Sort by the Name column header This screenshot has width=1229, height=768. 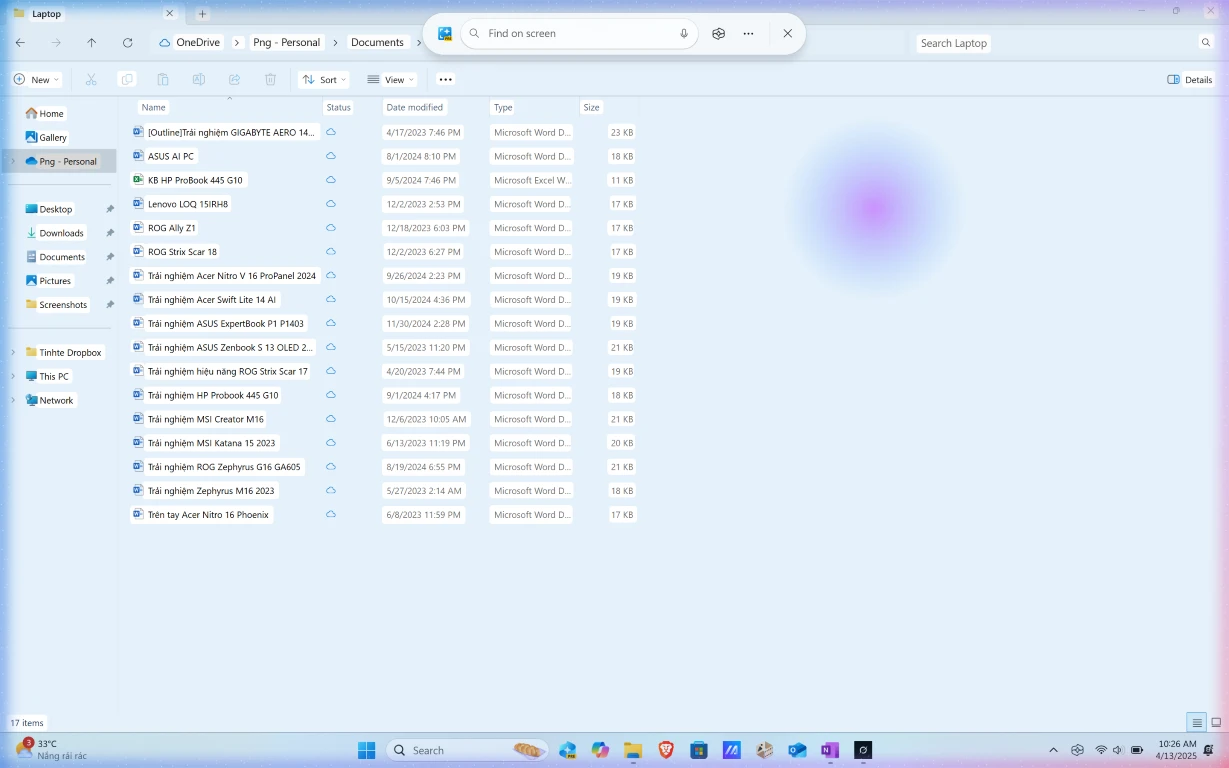click(x=153, y=107)
